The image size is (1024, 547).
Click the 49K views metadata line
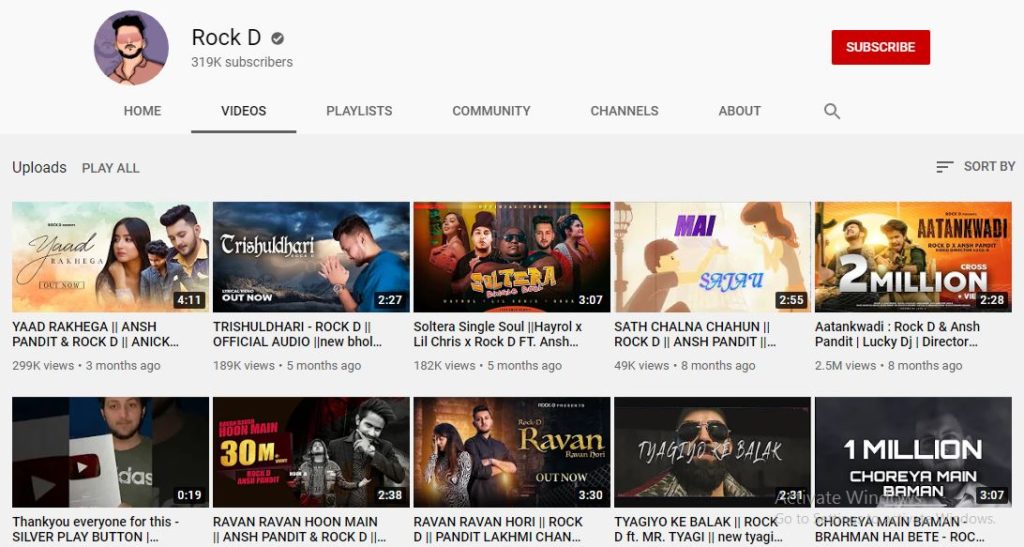click(x=684, y=366)
